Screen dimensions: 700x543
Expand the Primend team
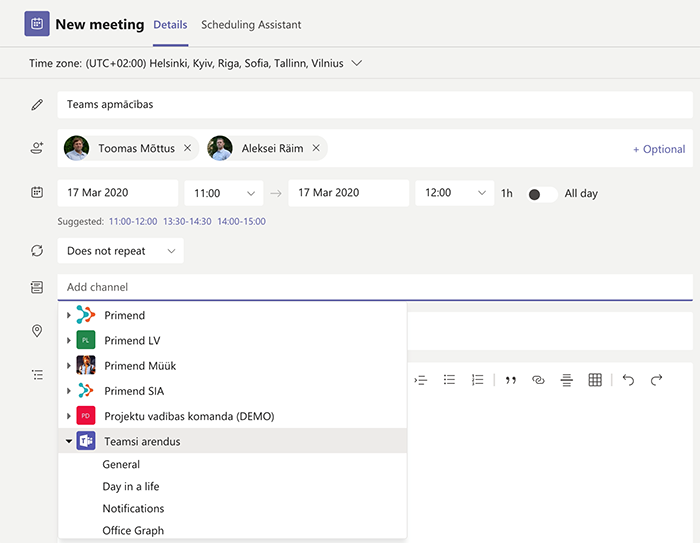click(68, 315)
